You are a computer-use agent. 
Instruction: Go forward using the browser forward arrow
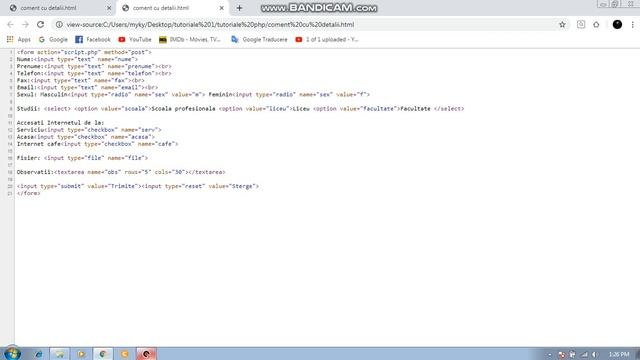25,24
